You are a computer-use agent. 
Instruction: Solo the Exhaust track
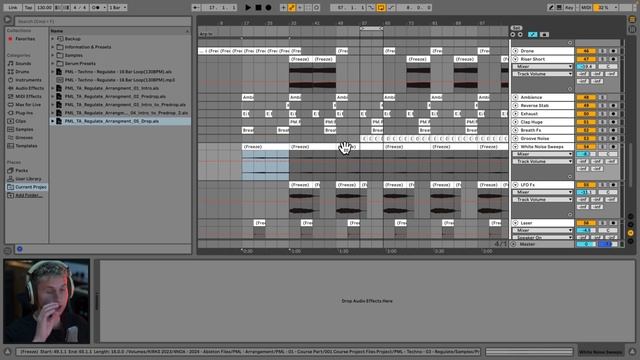[x=602, y=114]
